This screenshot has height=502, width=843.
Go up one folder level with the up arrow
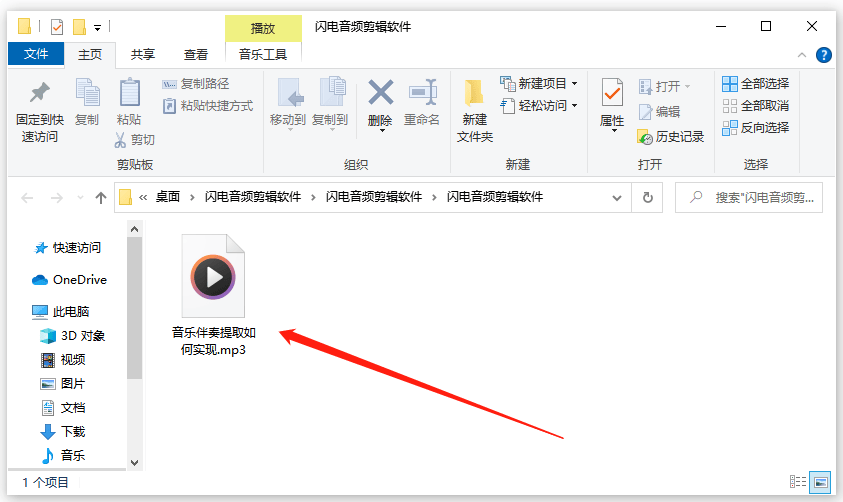pos(101,198)
